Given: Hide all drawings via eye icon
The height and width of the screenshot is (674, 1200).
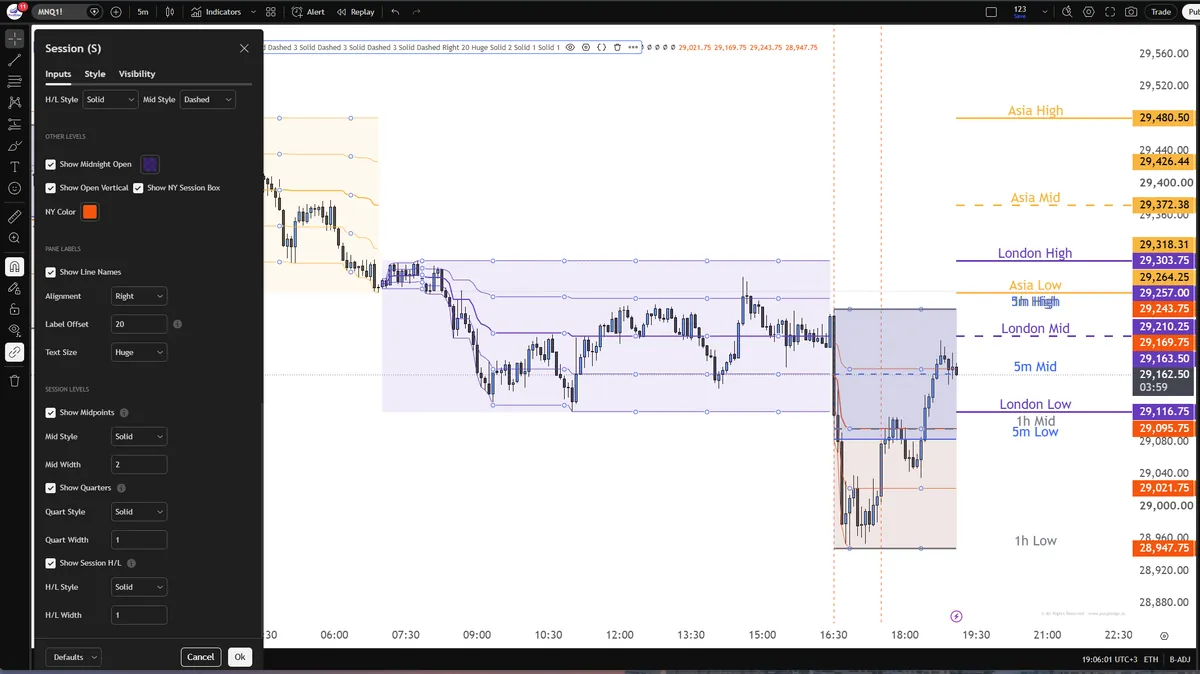Looking at the screenshot, I should (x=14, y=330).
